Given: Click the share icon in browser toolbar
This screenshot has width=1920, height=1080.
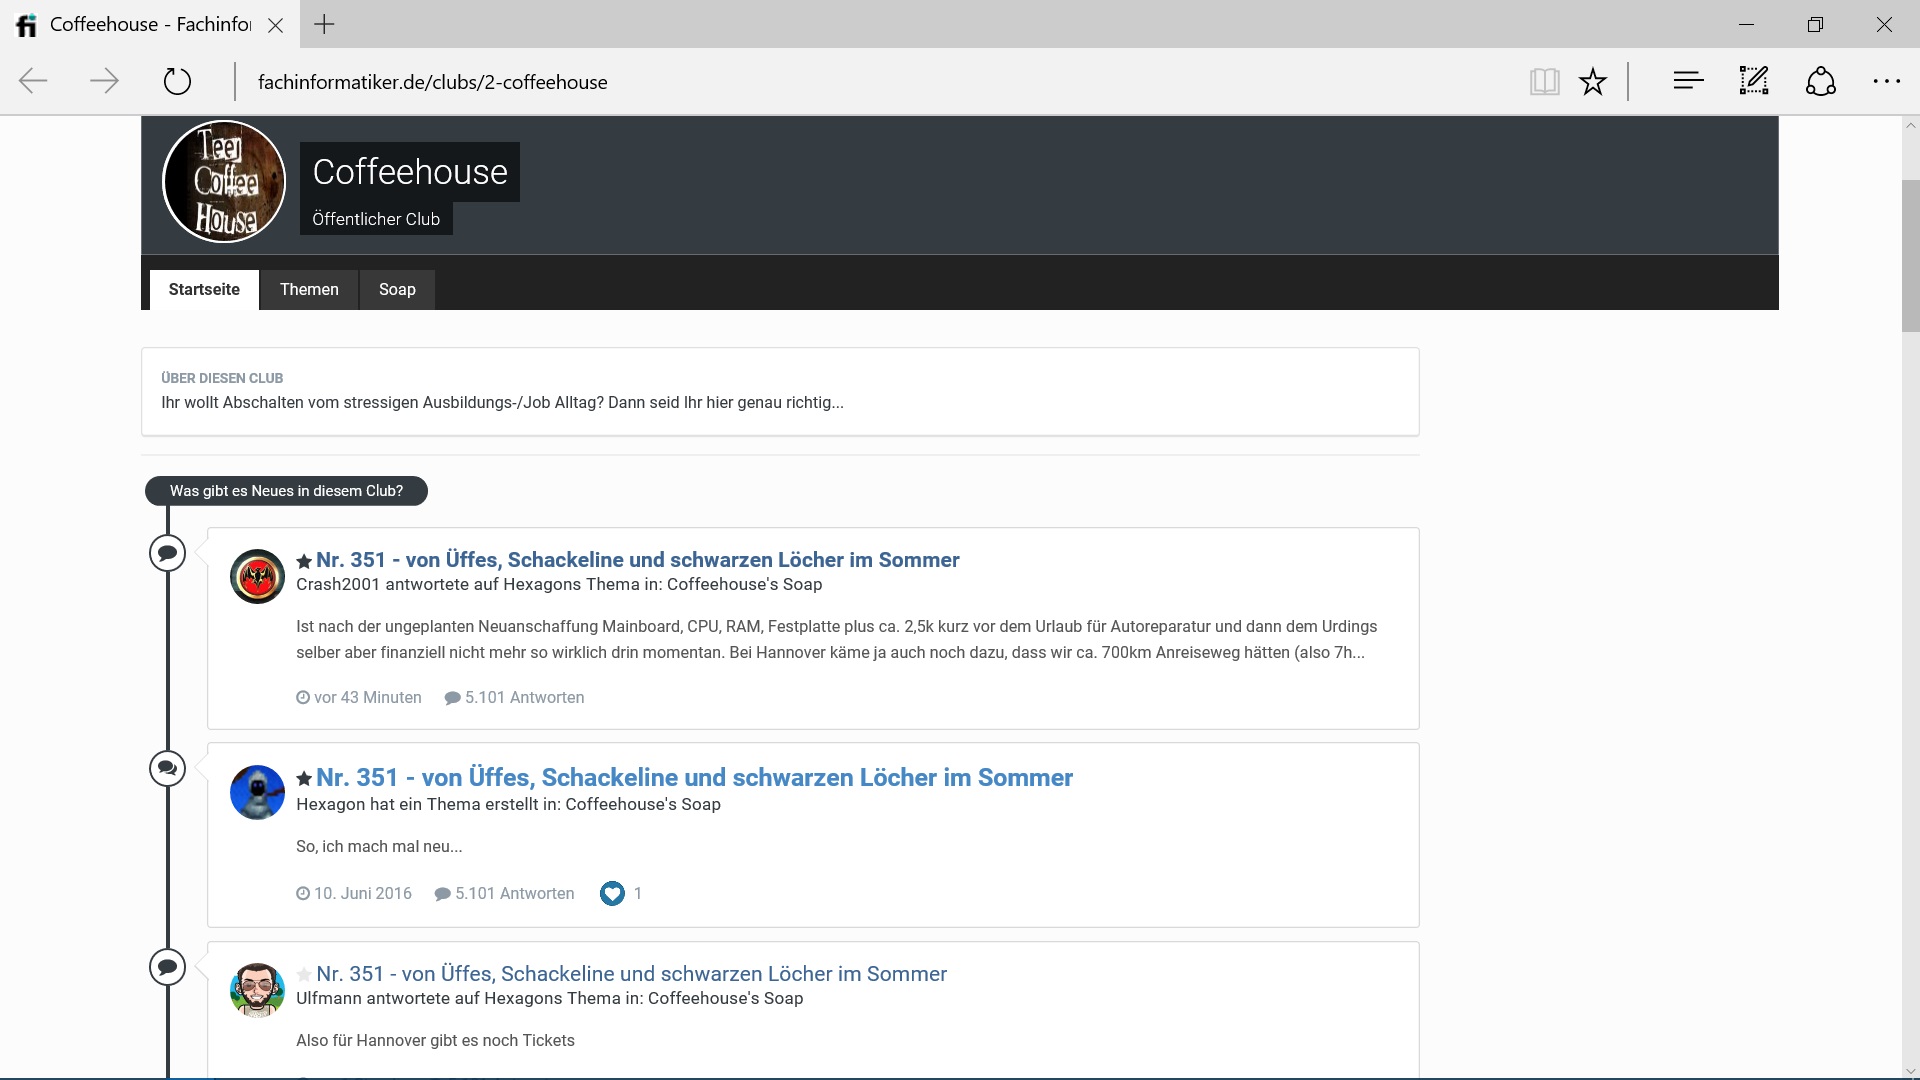Looking at the screenshot, I should pos(1820,81).
